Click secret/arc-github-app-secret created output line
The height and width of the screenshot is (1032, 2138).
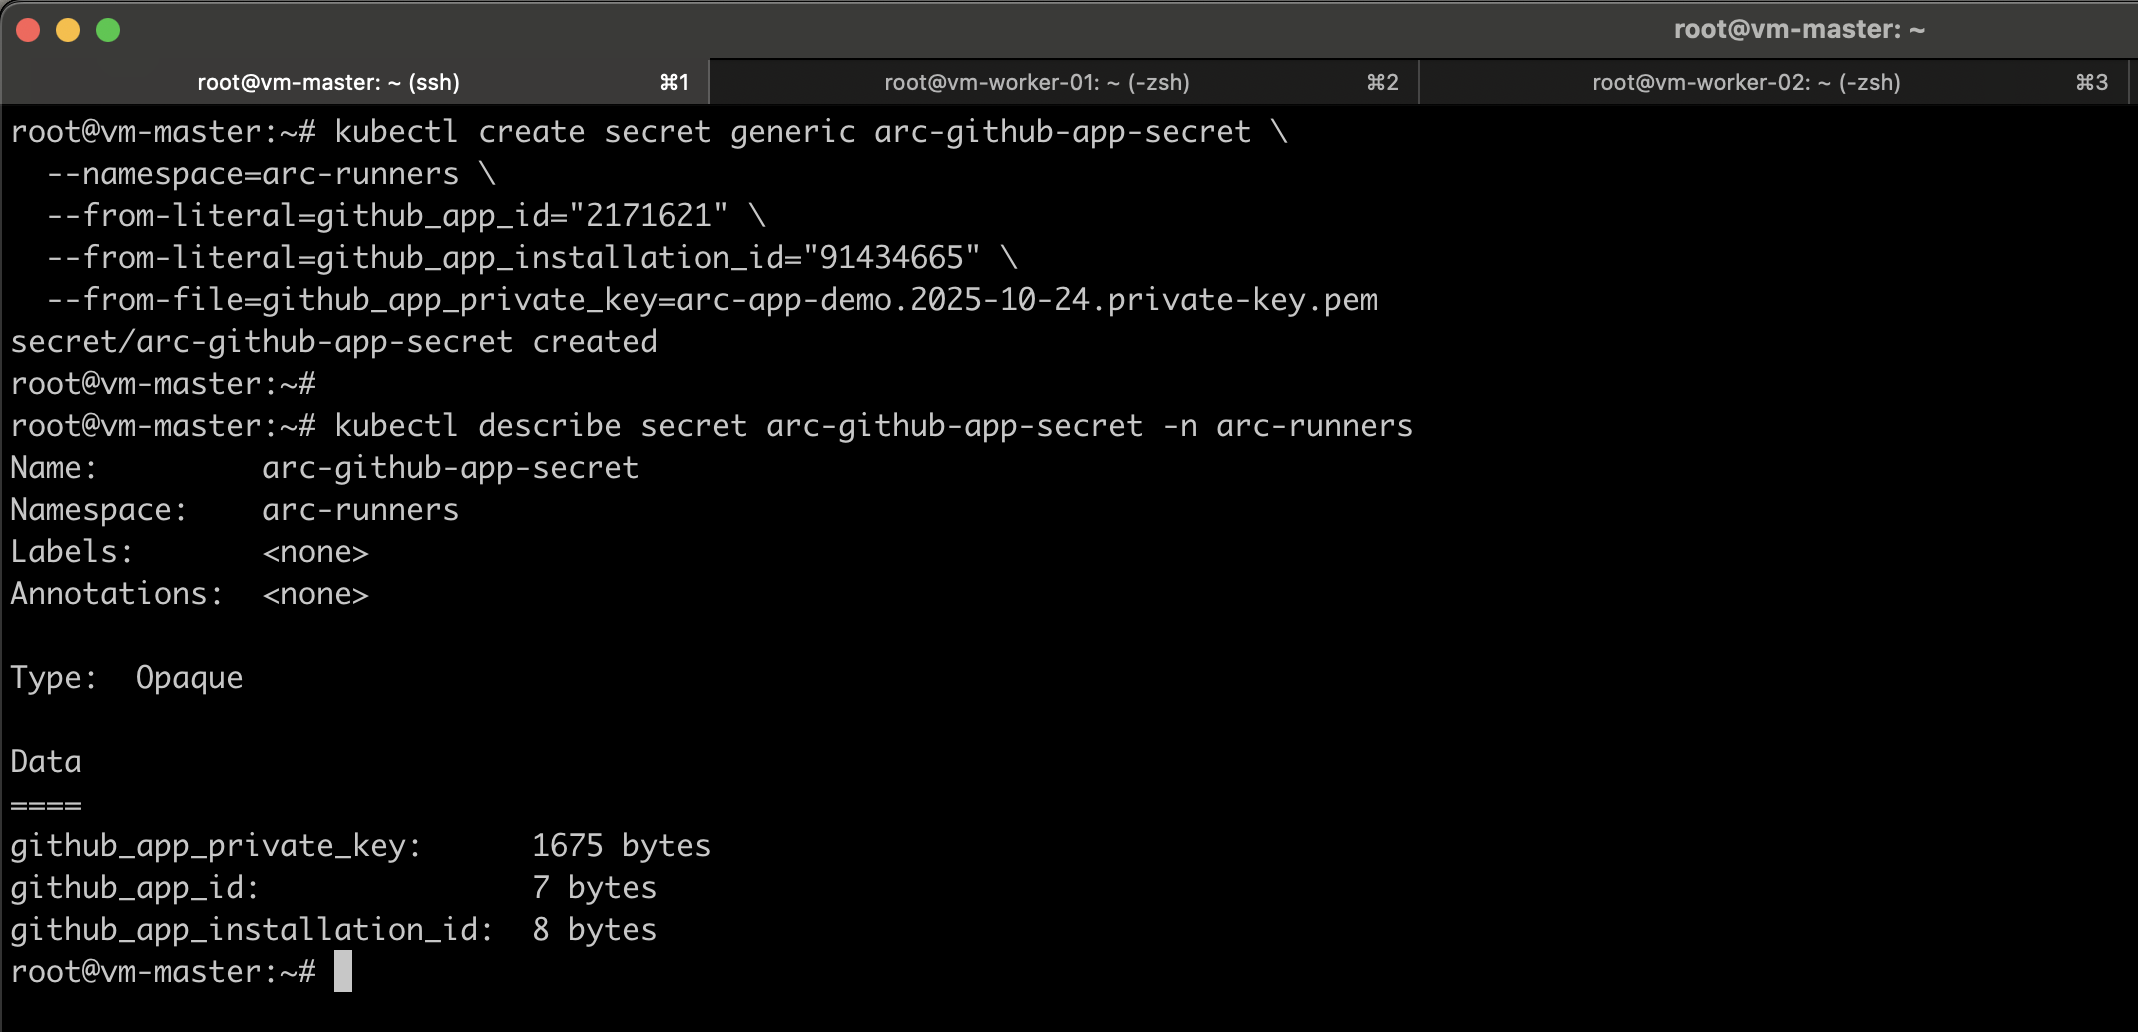[x=334, y=341]
